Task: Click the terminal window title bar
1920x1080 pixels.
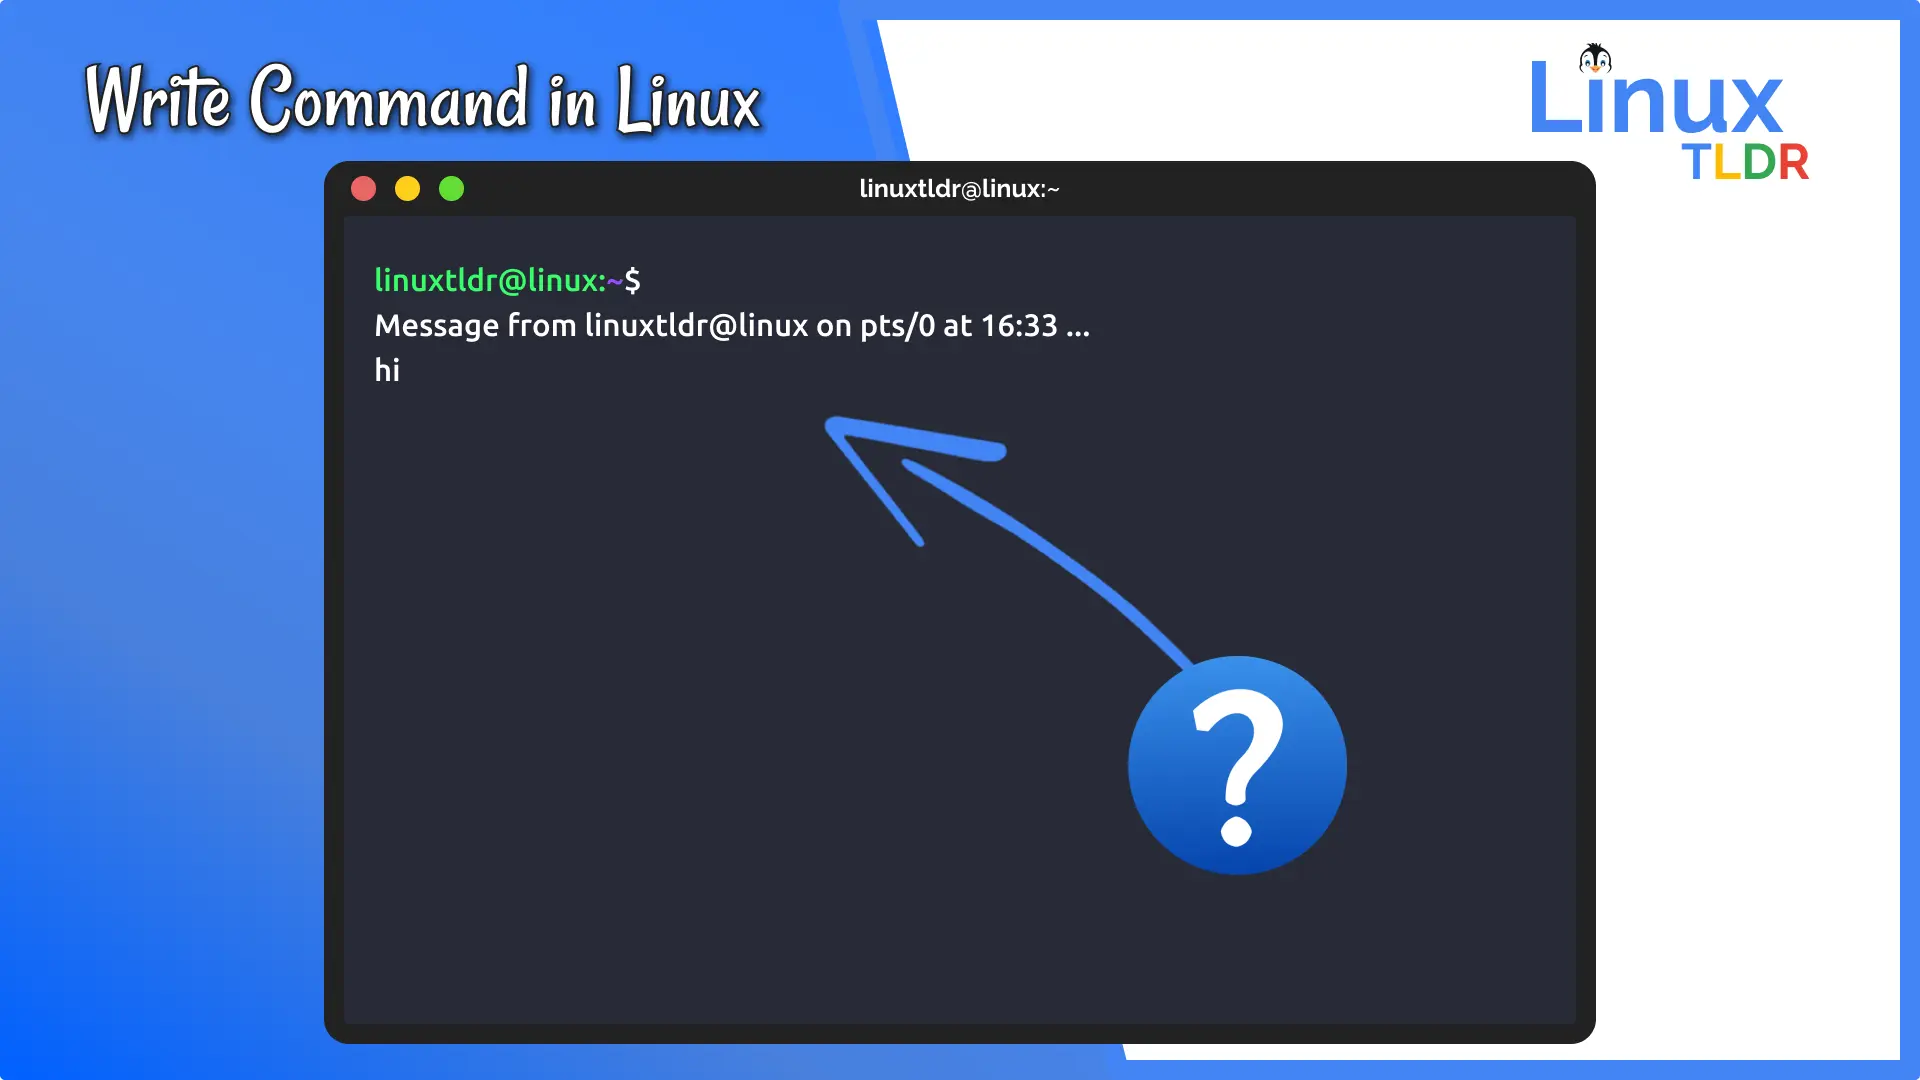Action: (960, 189)
